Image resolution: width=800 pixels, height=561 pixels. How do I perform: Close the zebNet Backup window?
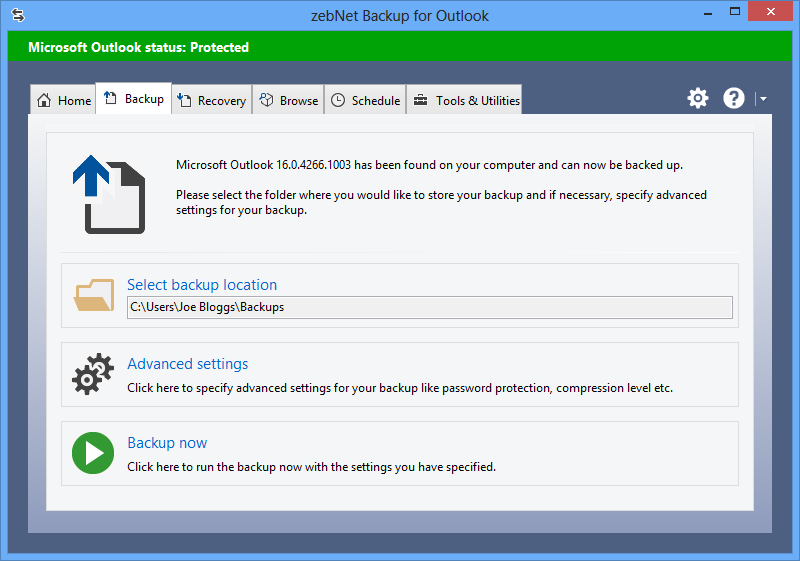click(x=770, y=11)
